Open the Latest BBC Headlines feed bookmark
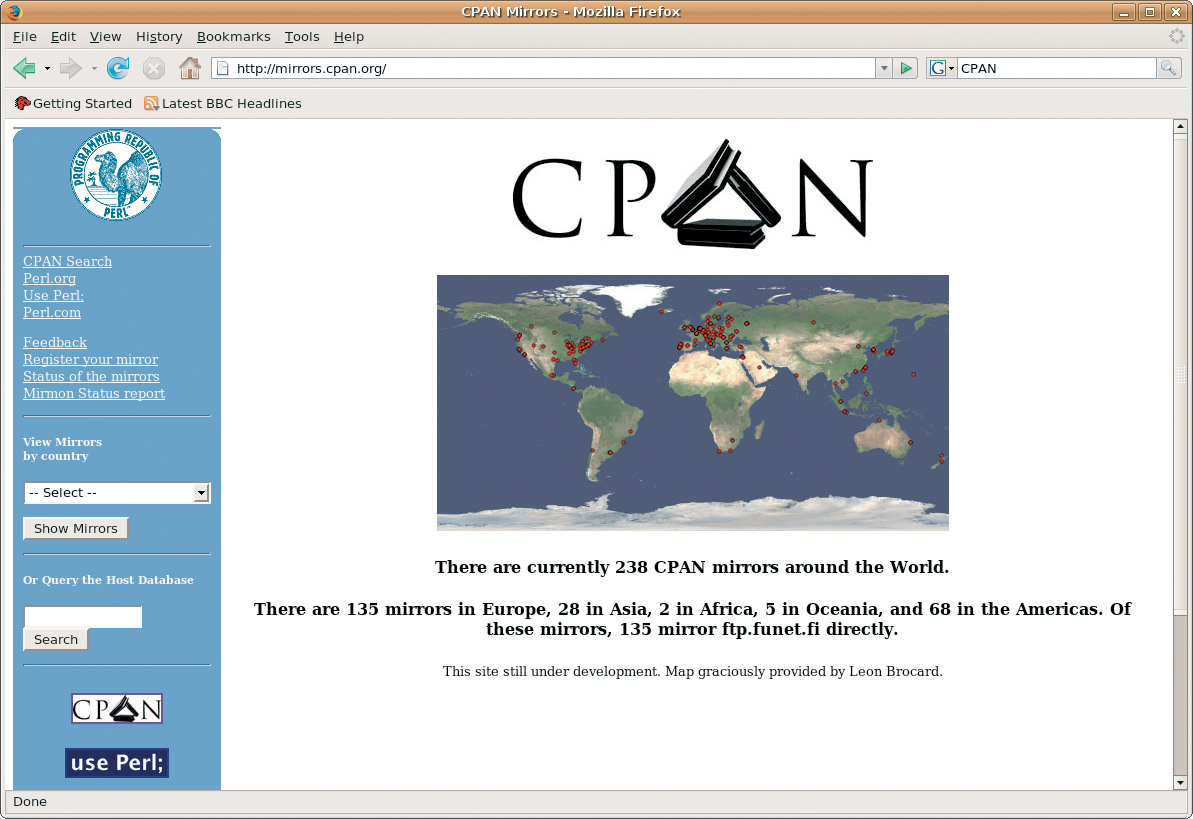Screen dimensions: 1193x819 223,104
